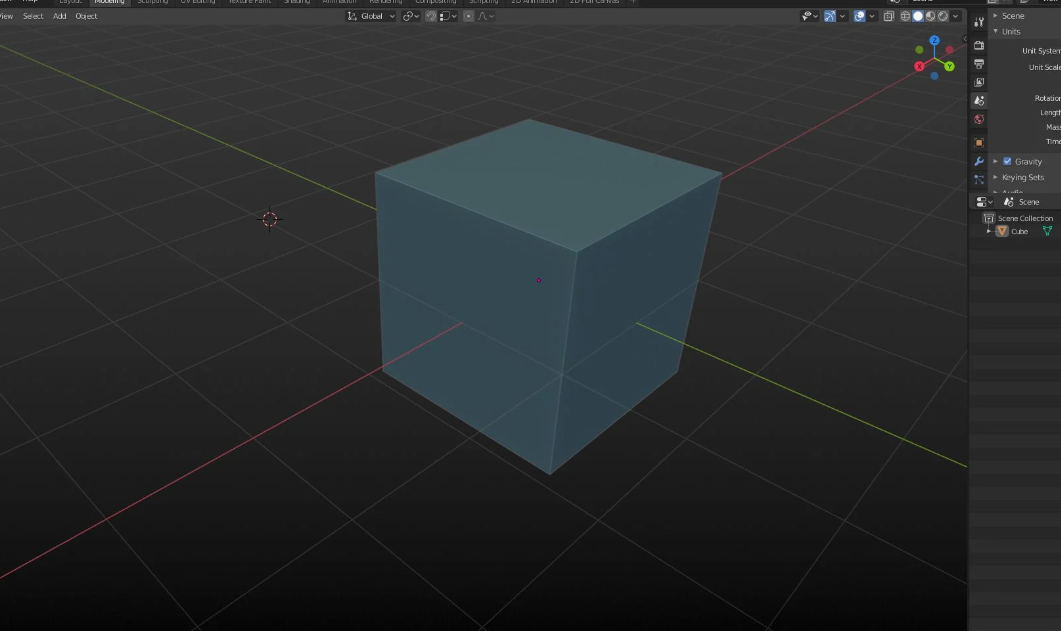Open the selectability and visibility dropdown
Image resolution: width=1061 pixels, height=631 pixels.
point(809,16)
